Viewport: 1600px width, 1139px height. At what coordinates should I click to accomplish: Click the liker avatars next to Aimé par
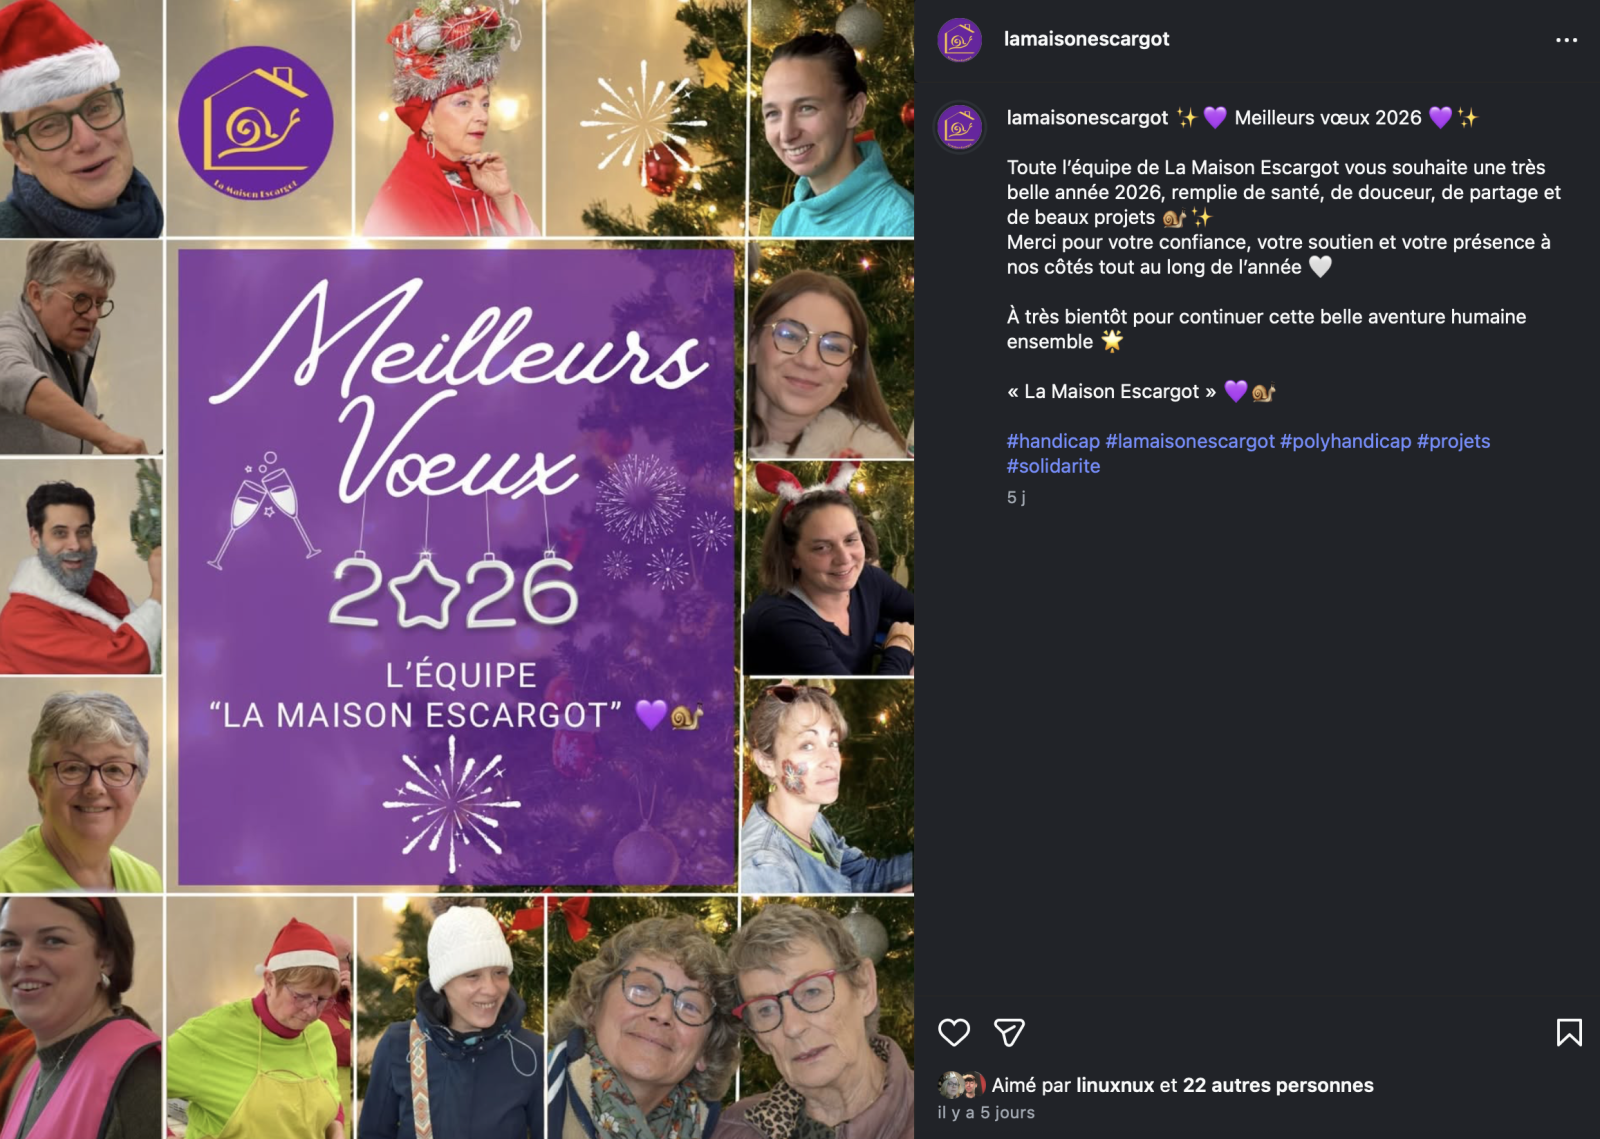point(962,1085)
